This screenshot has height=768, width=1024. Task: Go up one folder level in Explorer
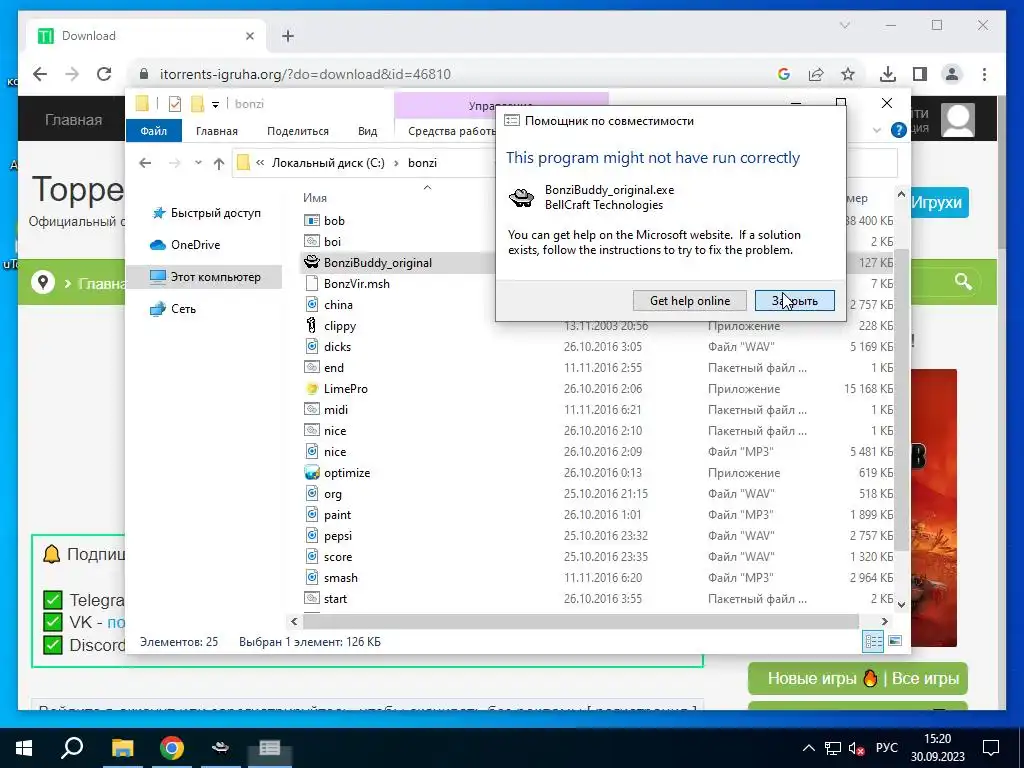tap(219, 163)
